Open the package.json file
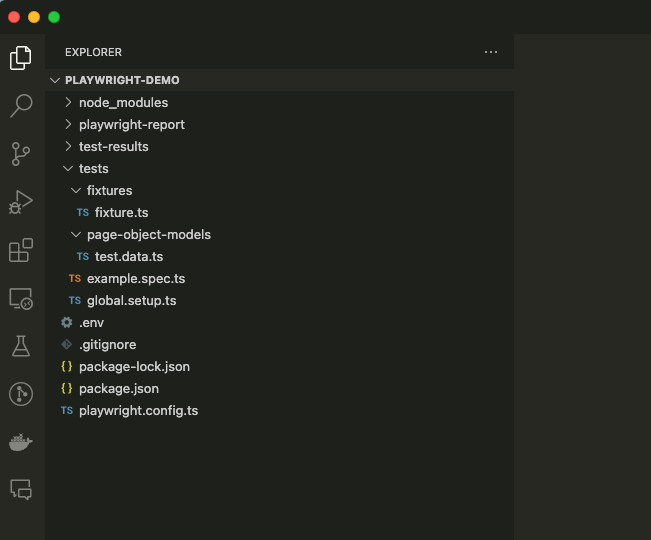 point(119,389)
